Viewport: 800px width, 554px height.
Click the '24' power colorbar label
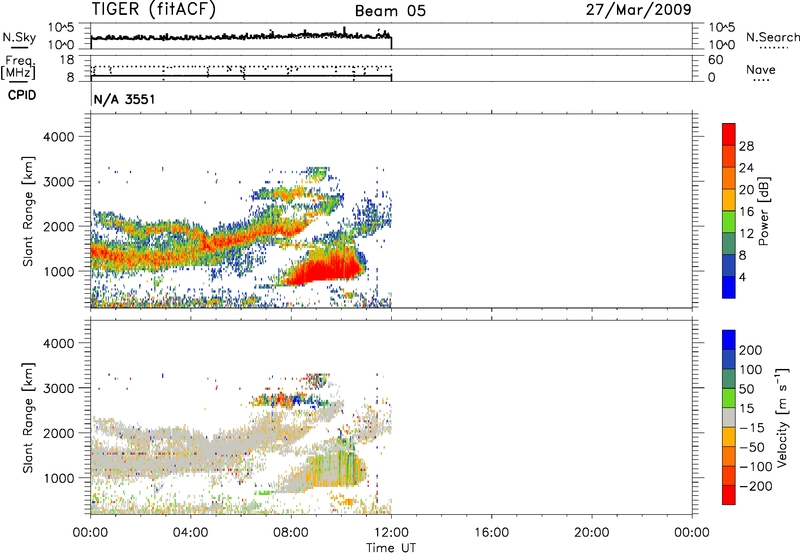point(746,168)
